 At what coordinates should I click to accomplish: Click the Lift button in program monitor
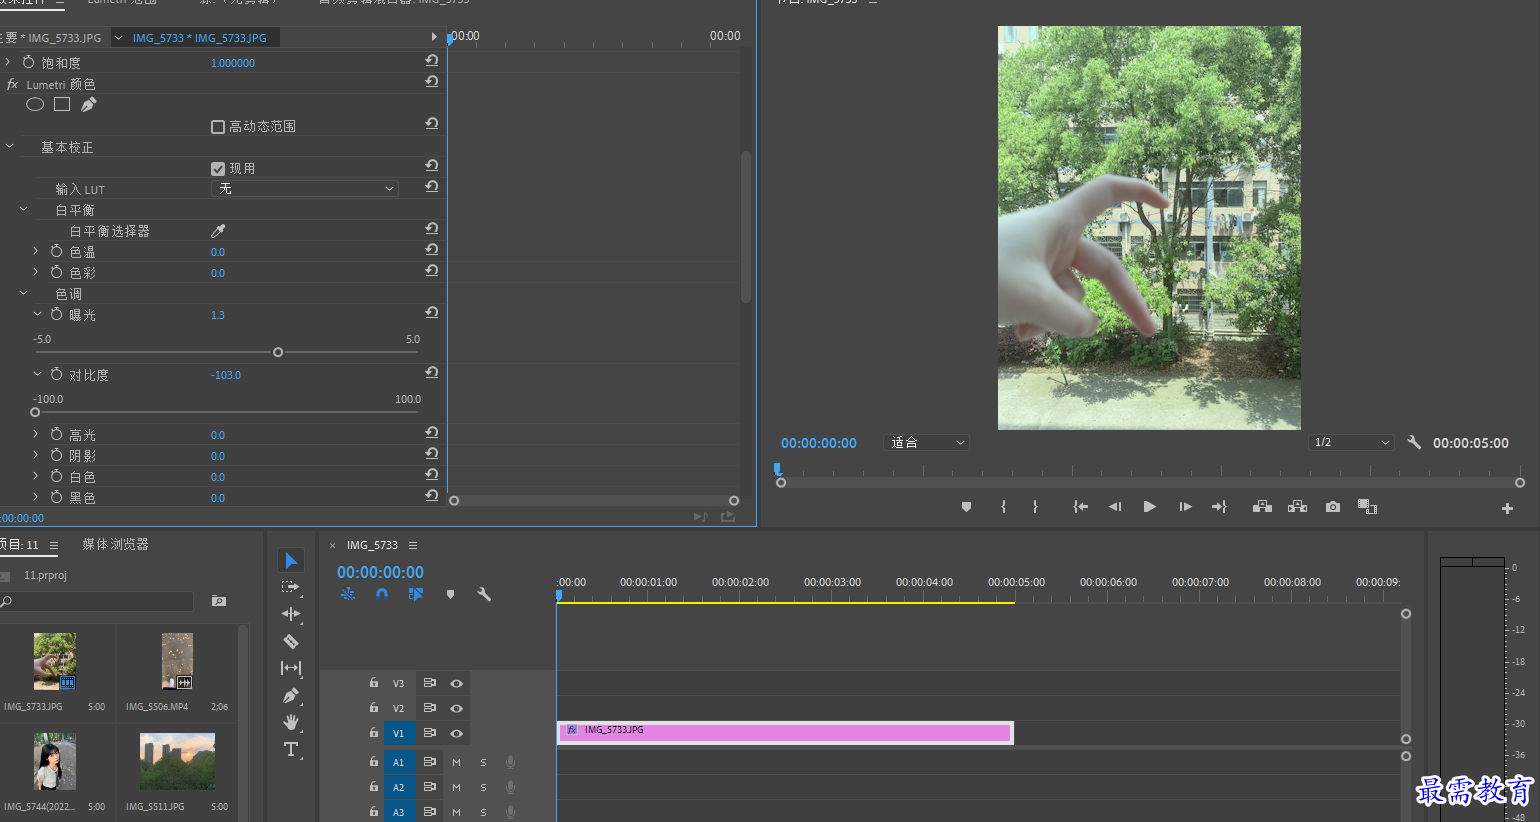tap(1262, 507)
